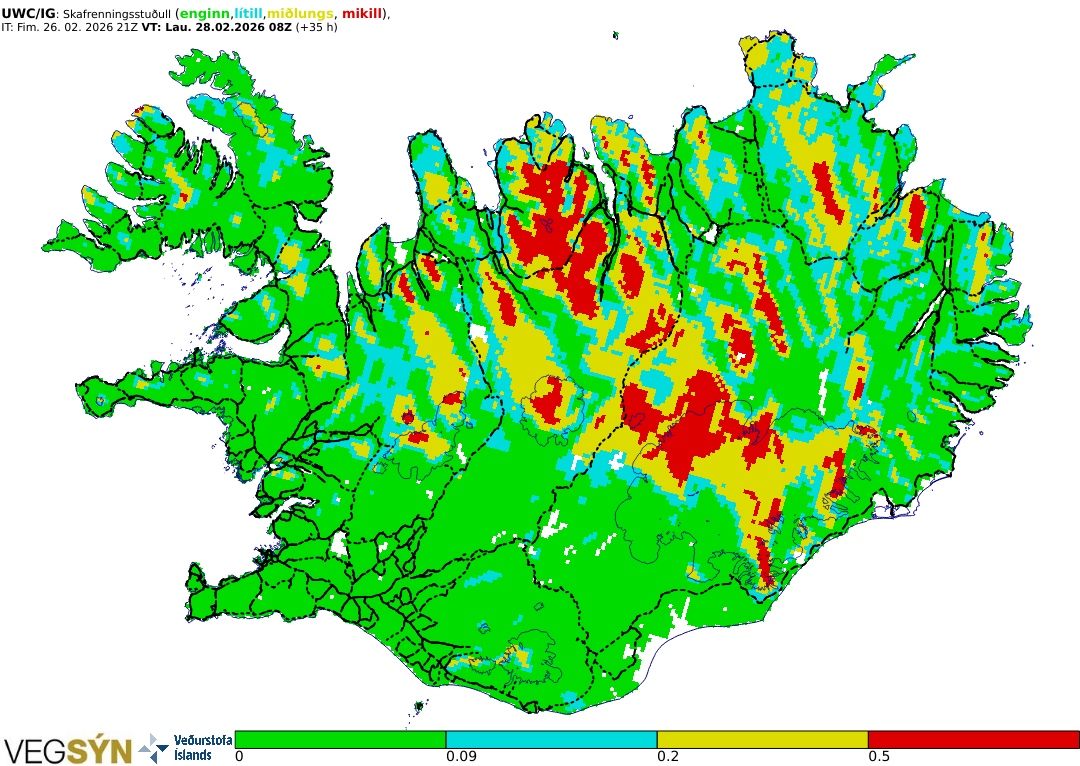Click the cyan word 'lítill'
This screenshot has height=766, width=1080.
point(249,14)
